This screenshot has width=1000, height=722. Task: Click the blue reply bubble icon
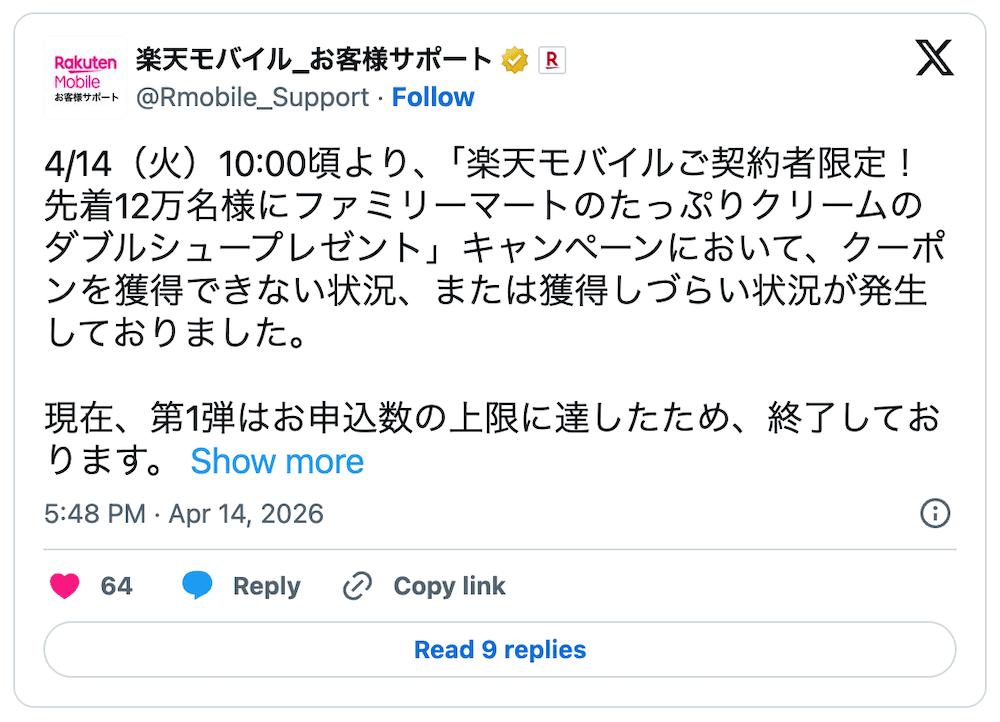click(197, 586)
